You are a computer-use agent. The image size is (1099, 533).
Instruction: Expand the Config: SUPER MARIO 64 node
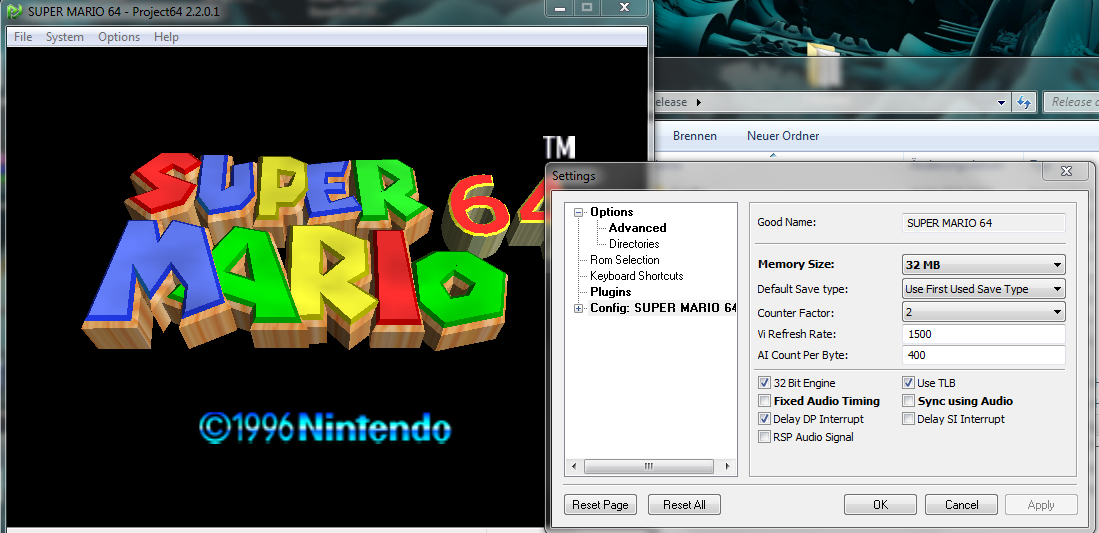coord(578,308)
